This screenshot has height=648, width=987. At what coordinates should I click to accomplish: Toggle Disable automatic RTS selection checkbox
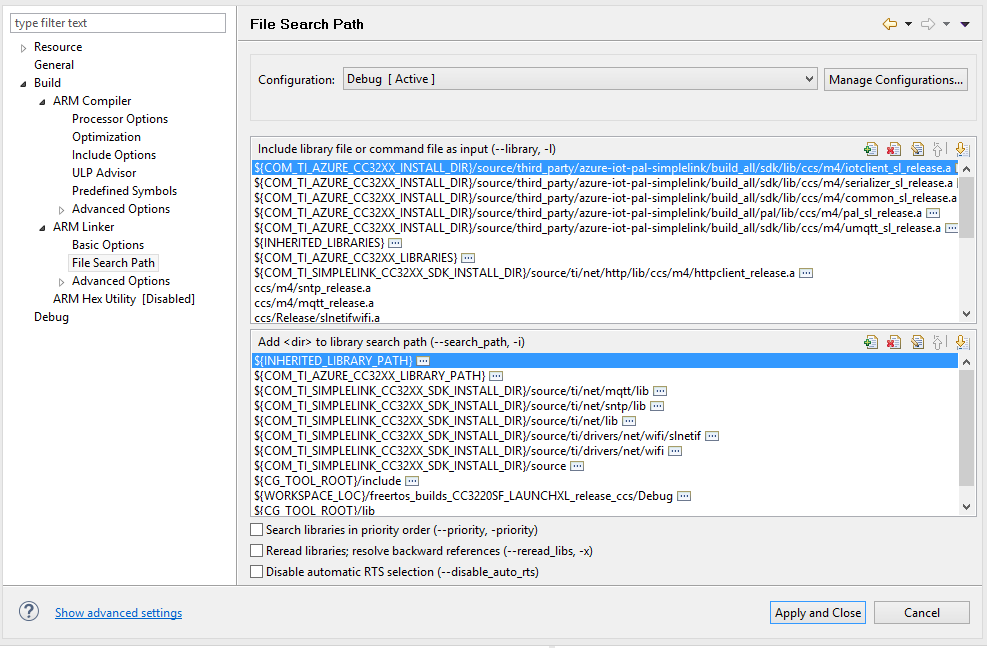click(x=257, y=572)
